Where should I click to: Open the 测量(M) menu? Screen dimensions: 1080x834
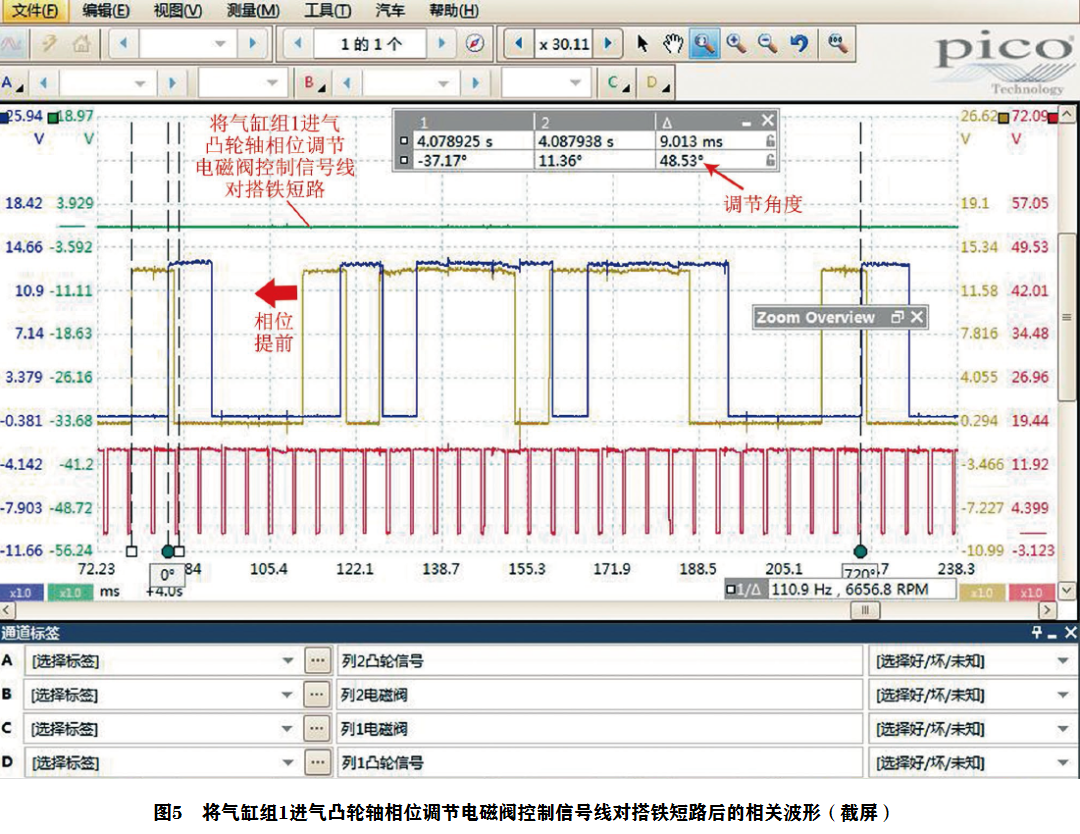click(x=253, y=10)
